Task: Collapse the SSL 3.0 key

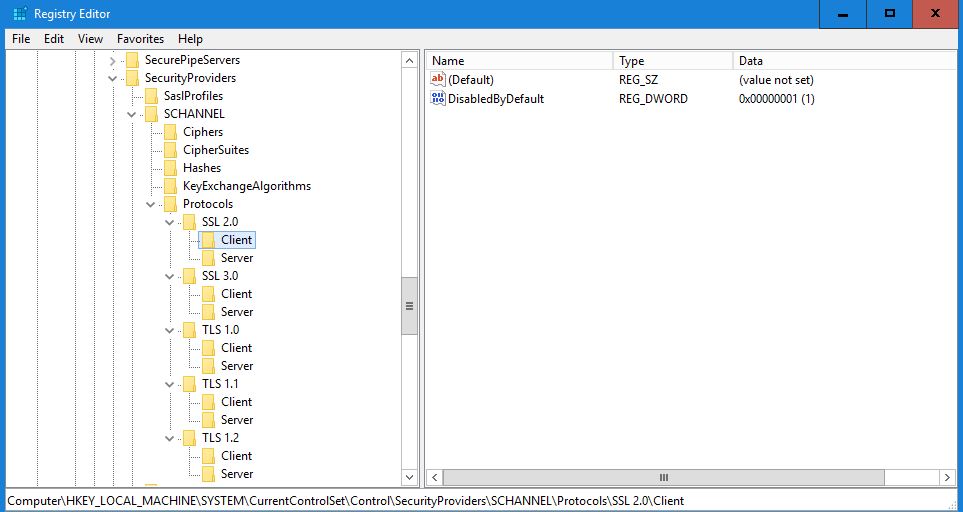Action: (170, 276)
